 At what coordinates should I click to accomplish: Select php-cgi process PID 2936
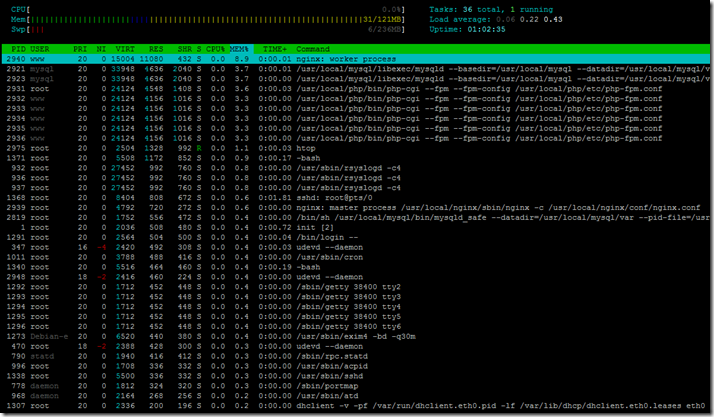tap(356, 138)
